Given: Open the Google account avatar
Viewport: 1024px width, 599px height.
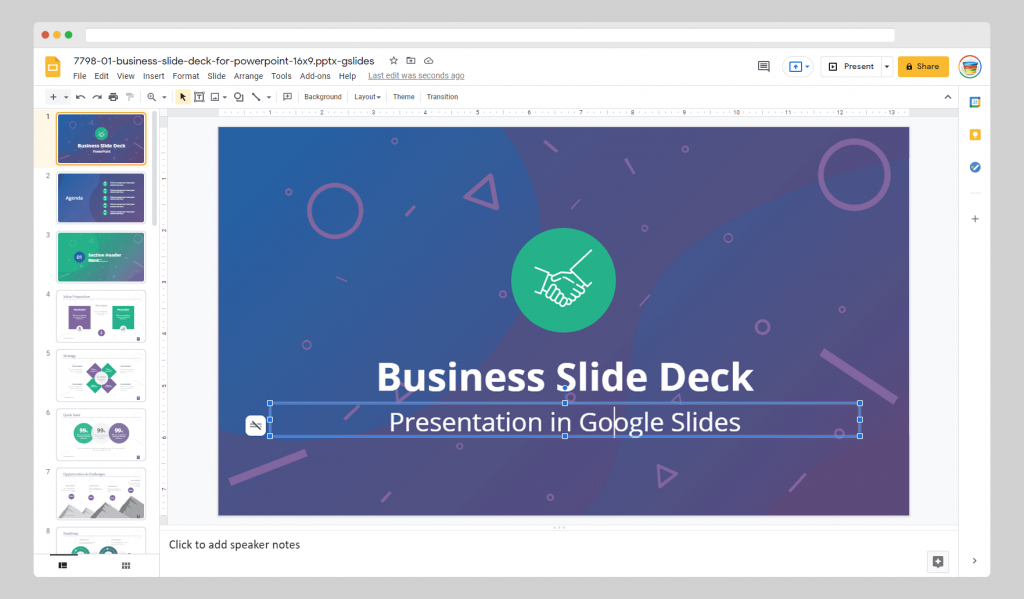Looking at the screenshot, I should (x=970, y=67).
